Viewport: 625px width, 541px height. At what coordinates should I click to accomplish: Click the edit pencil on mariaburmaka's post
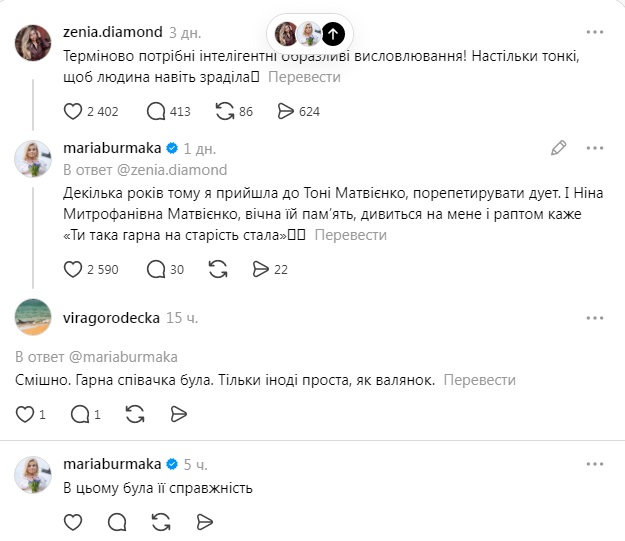click(559, 148)
